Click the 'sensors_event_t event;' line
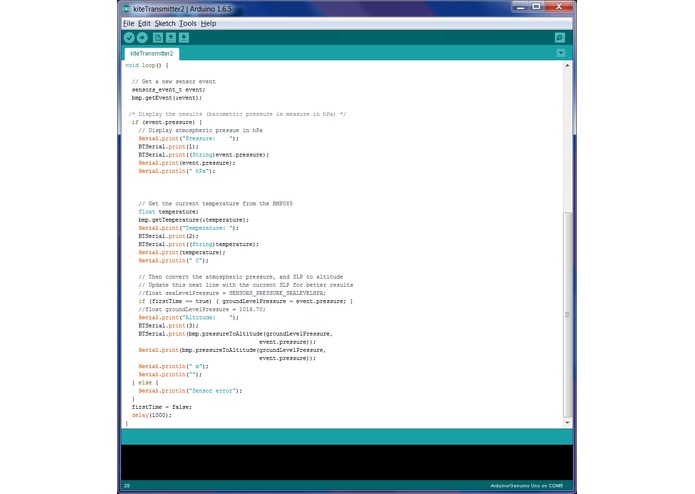Viewport: 695px width, 494px height. (x=168, y=89)
